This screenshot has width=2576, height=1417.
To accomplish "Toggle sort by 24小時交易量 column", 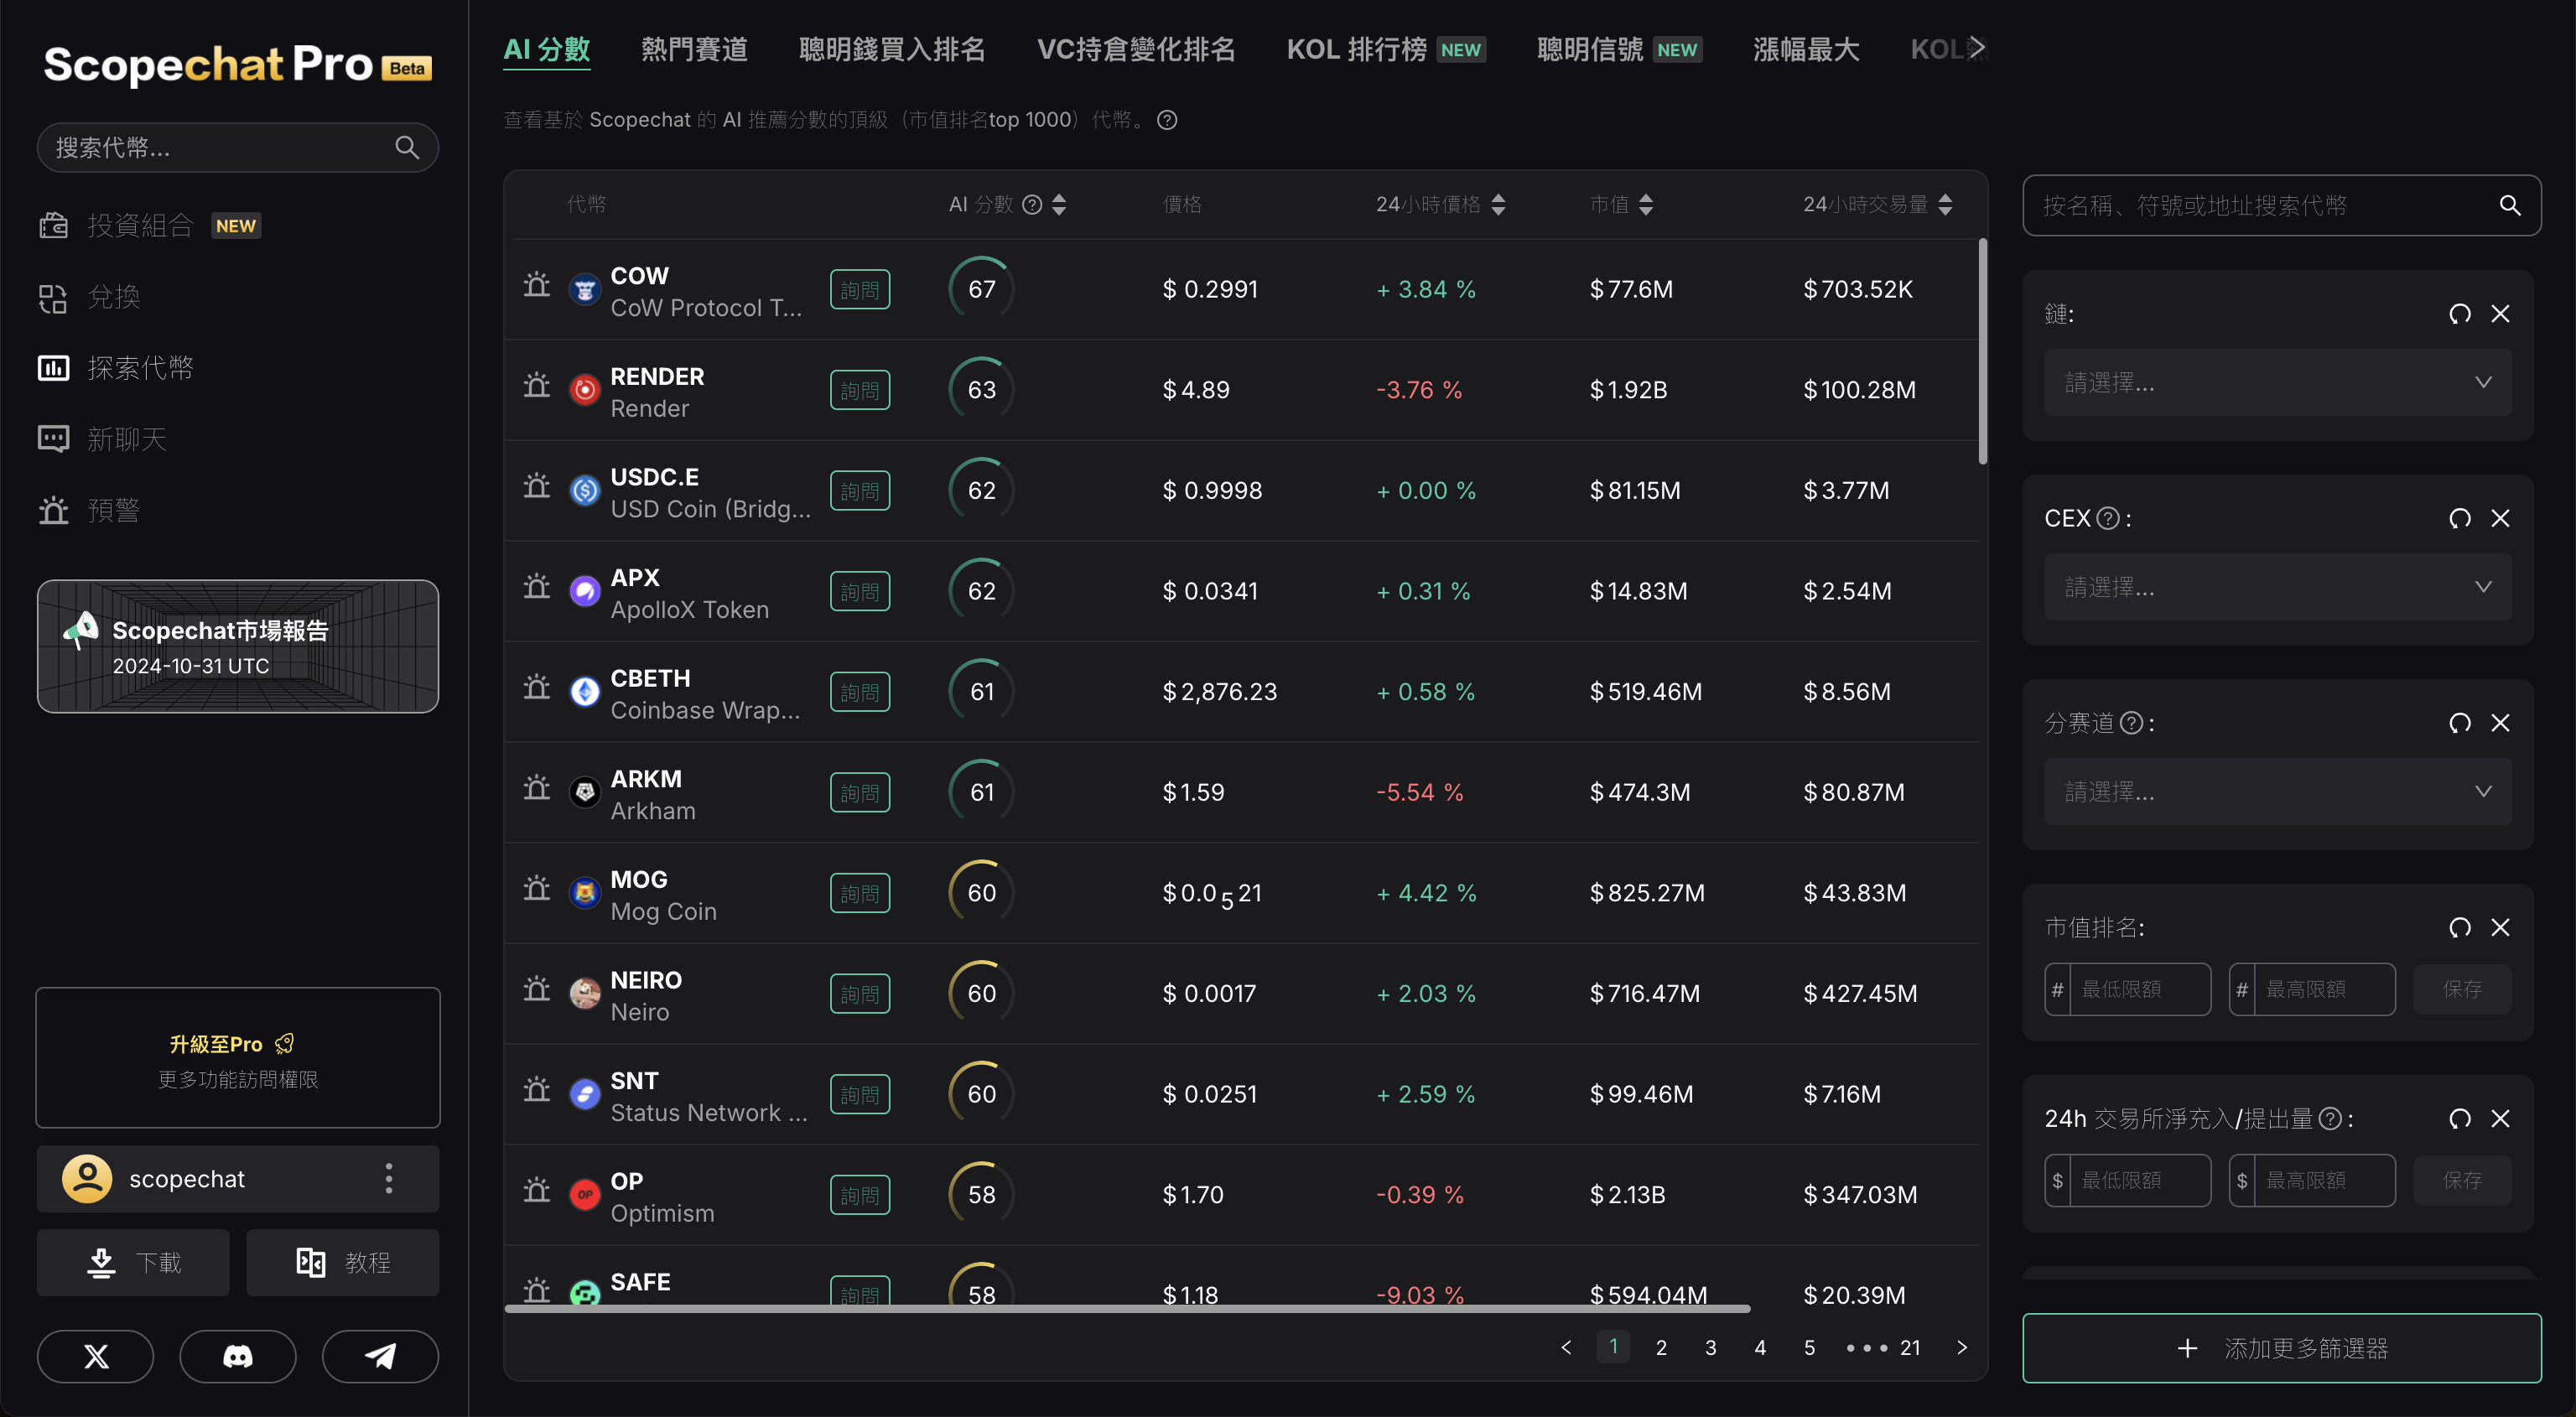I will [x=1945, y=205].
